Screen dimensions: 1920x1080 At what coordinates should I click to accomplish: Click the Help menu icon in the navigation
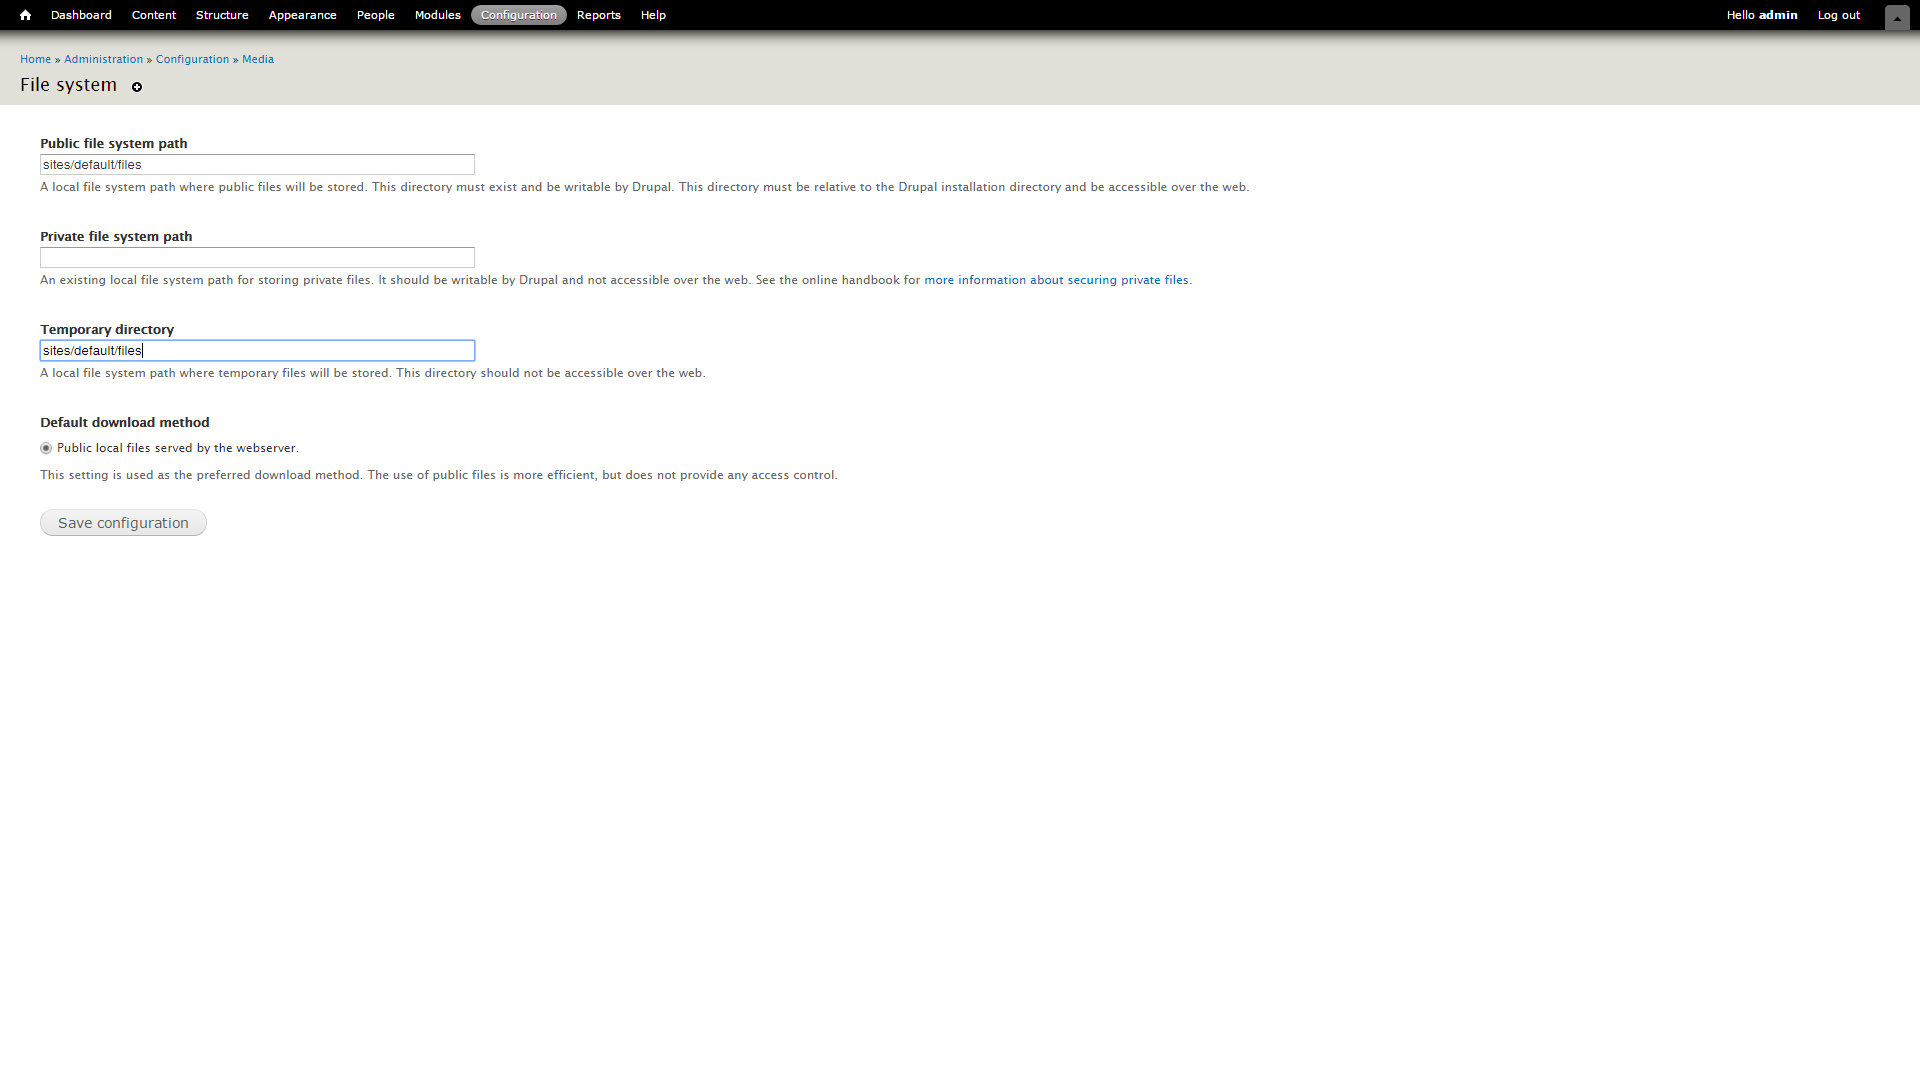click(653, 15)
